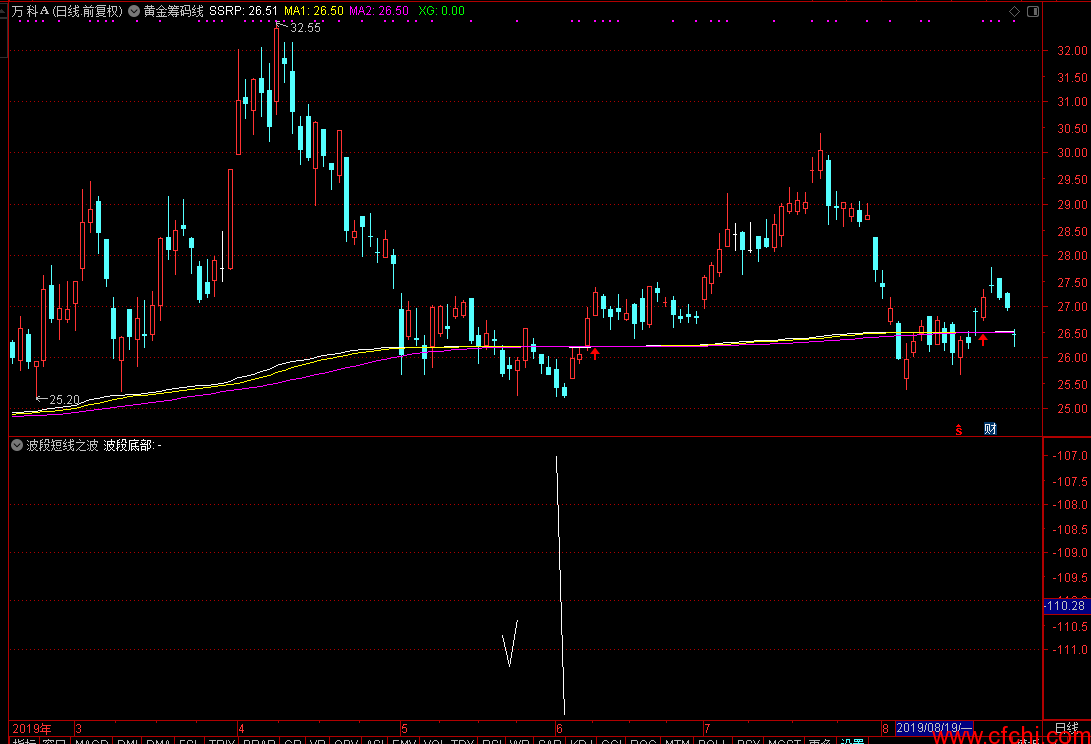Click the 波段底部 indicator label
Image resolution: width=1091 pixels, height=744 pixels.
point(129,445)
